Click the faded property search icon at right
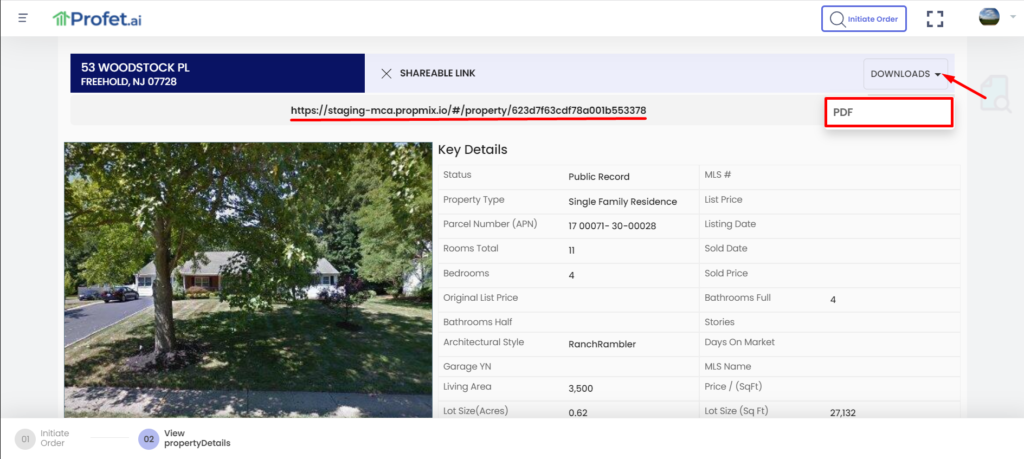Viewport: 1024px width, 459px height. click(994, 93)
